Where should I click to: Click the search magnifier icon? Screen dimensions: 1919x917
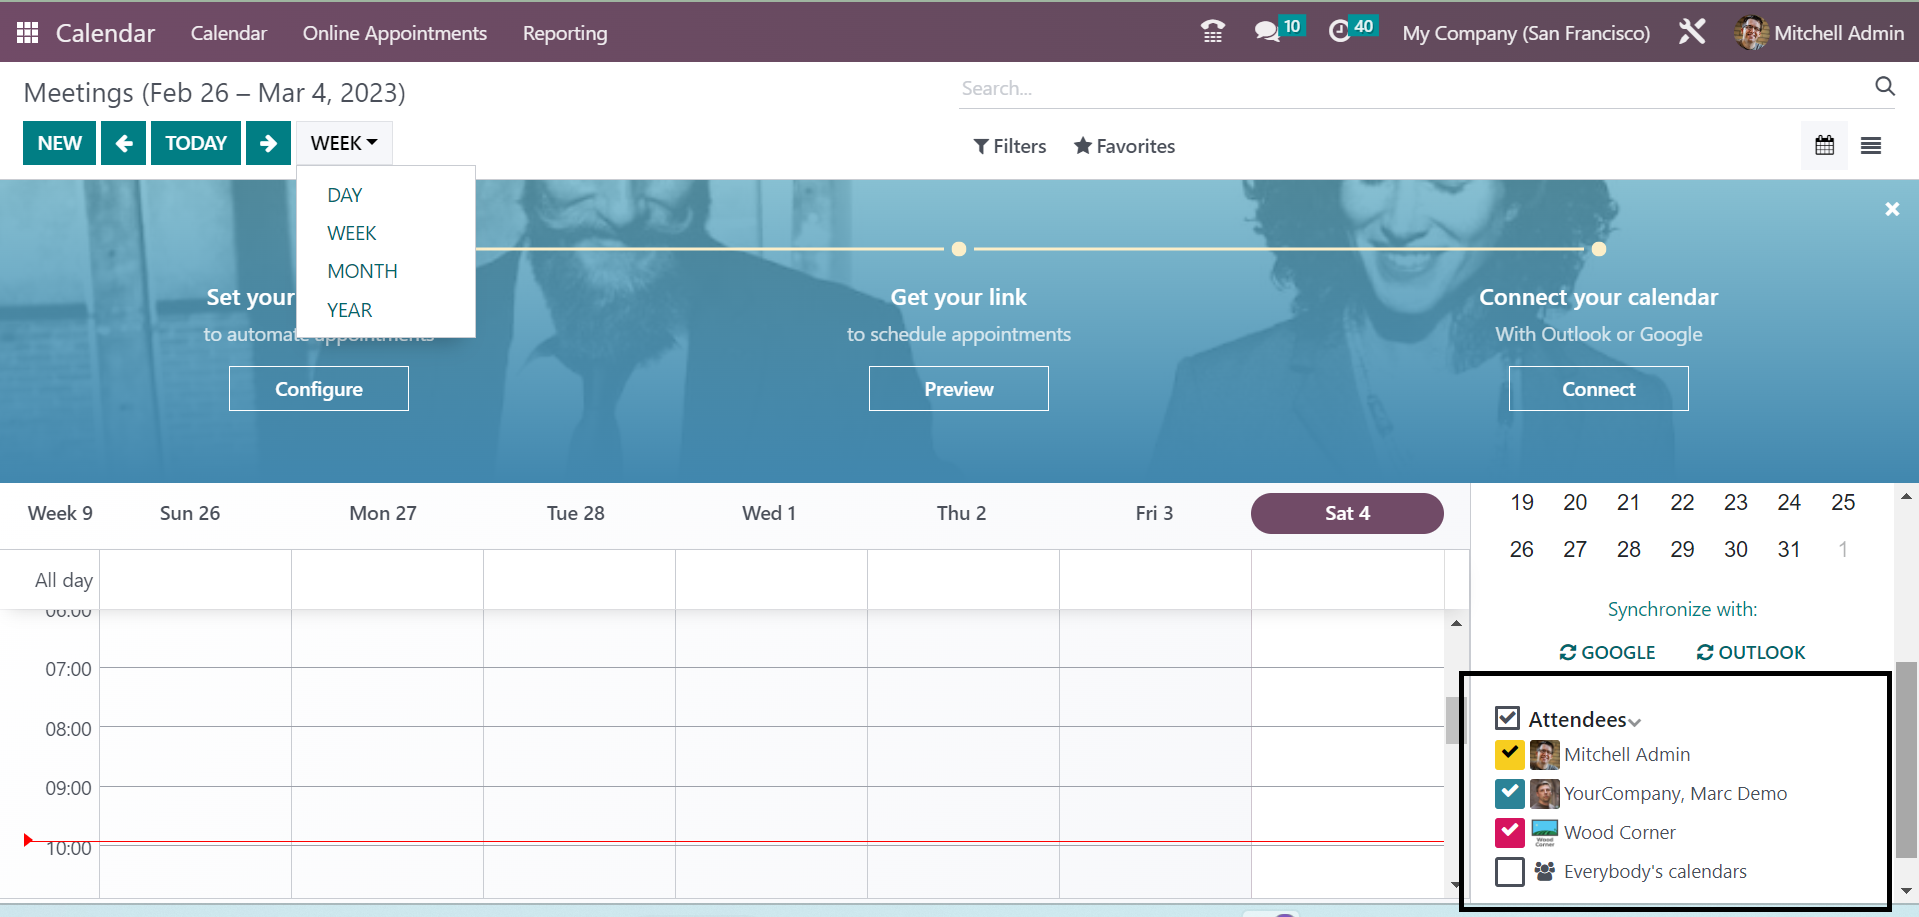1884,87
